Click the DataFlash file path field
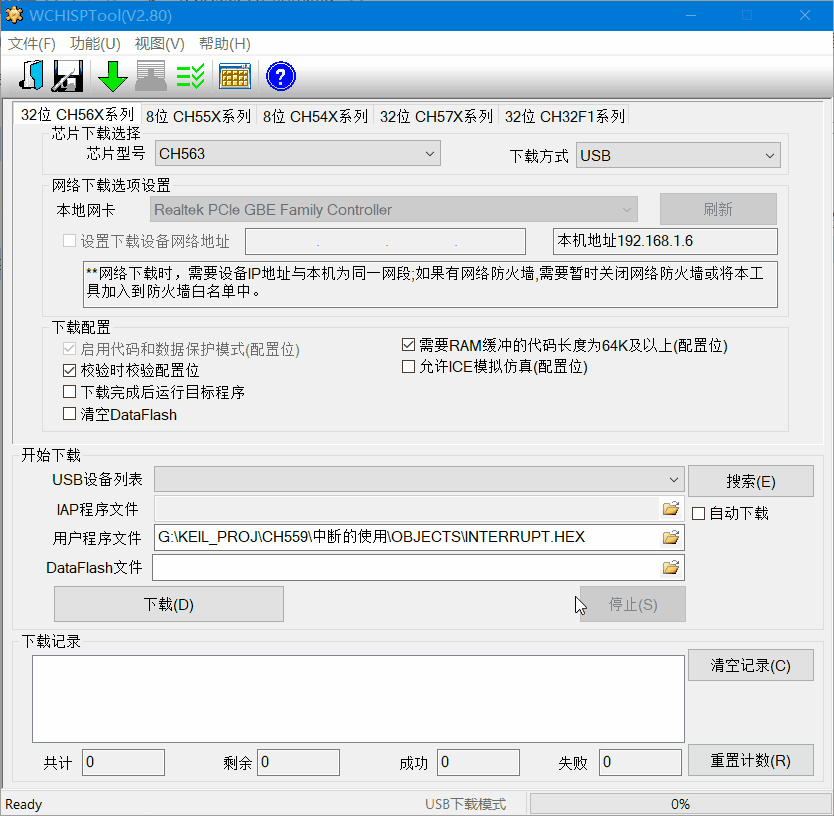 [x=407, y=568]
